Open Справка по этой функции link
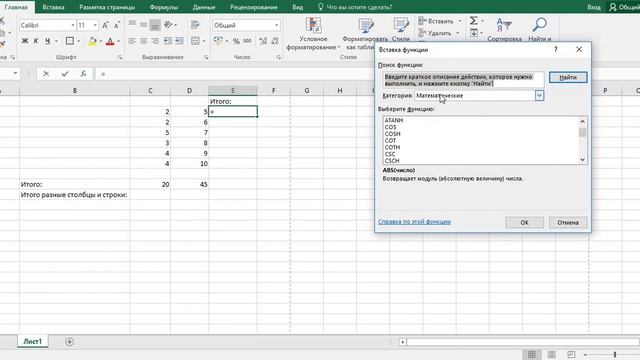The image size is (640, 360). pyautogui.click(x=414, y=222)
